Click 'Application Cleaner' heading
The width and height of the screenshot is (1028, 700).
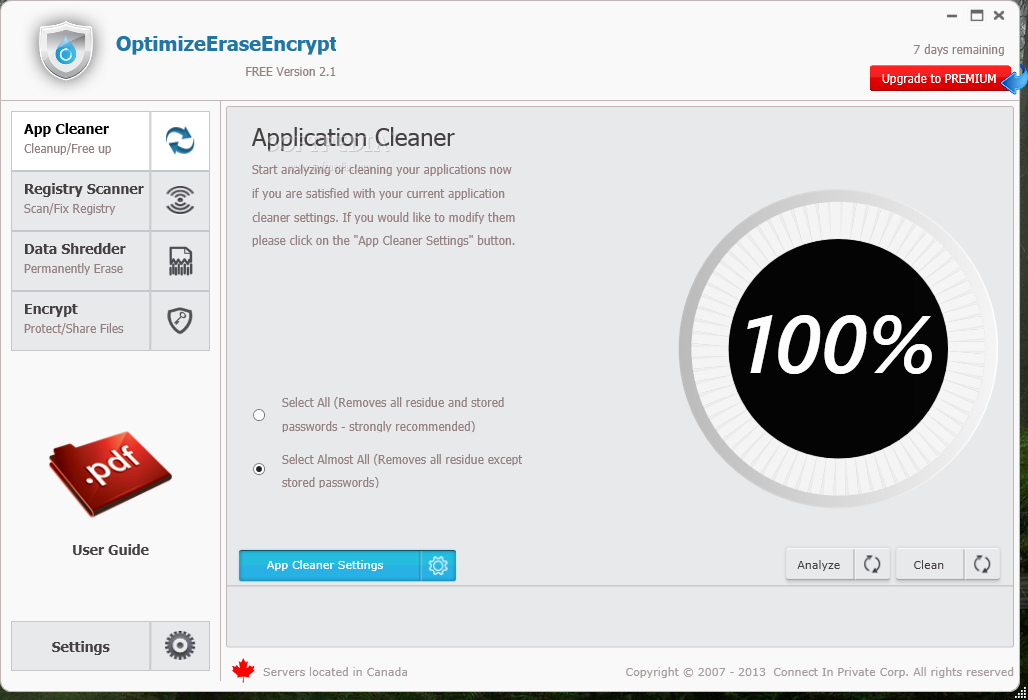click(353, 138)
